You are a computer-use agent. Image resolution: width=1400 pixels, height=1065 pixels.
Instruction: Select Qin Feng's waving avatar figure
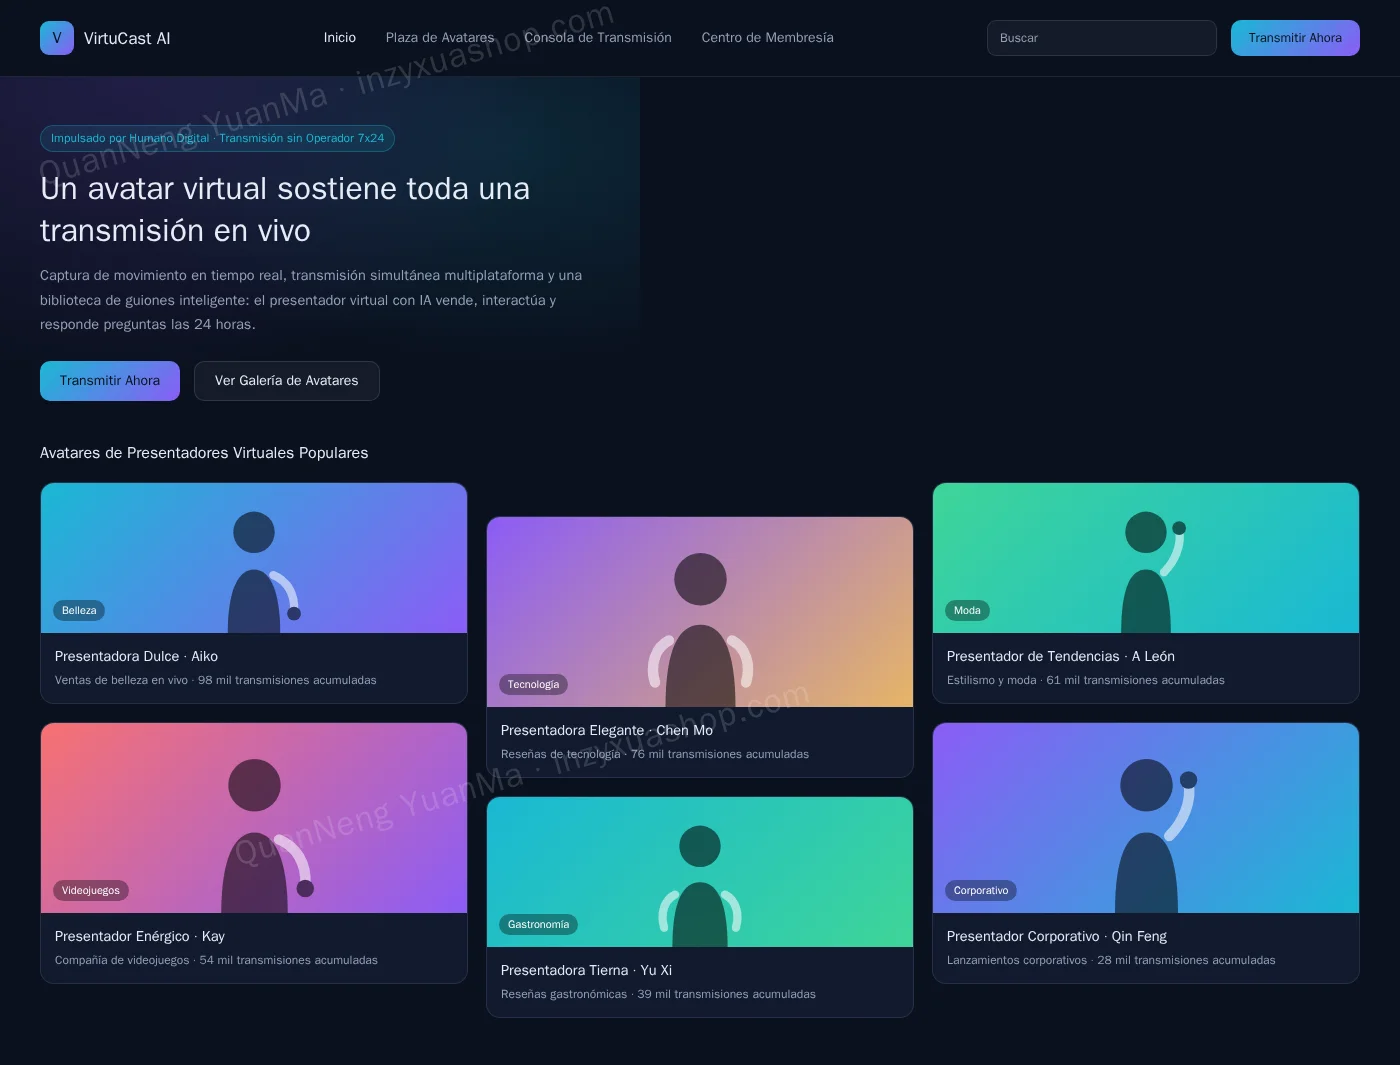pyautogui.click(x=1156, y=835)
